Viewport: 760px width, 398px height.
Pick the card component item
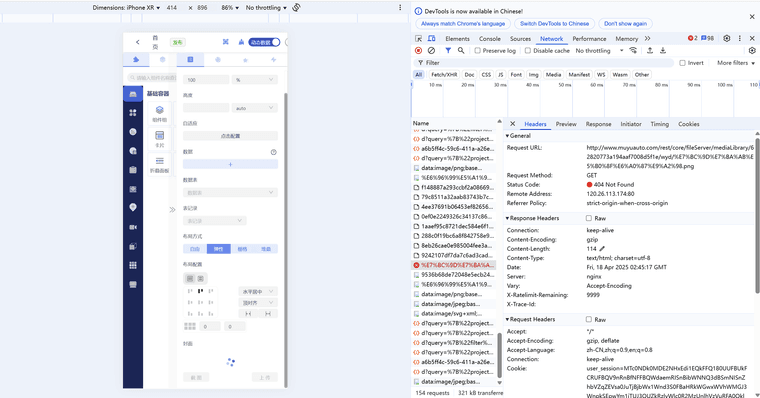pyautogui.click(x=159, y=139)
